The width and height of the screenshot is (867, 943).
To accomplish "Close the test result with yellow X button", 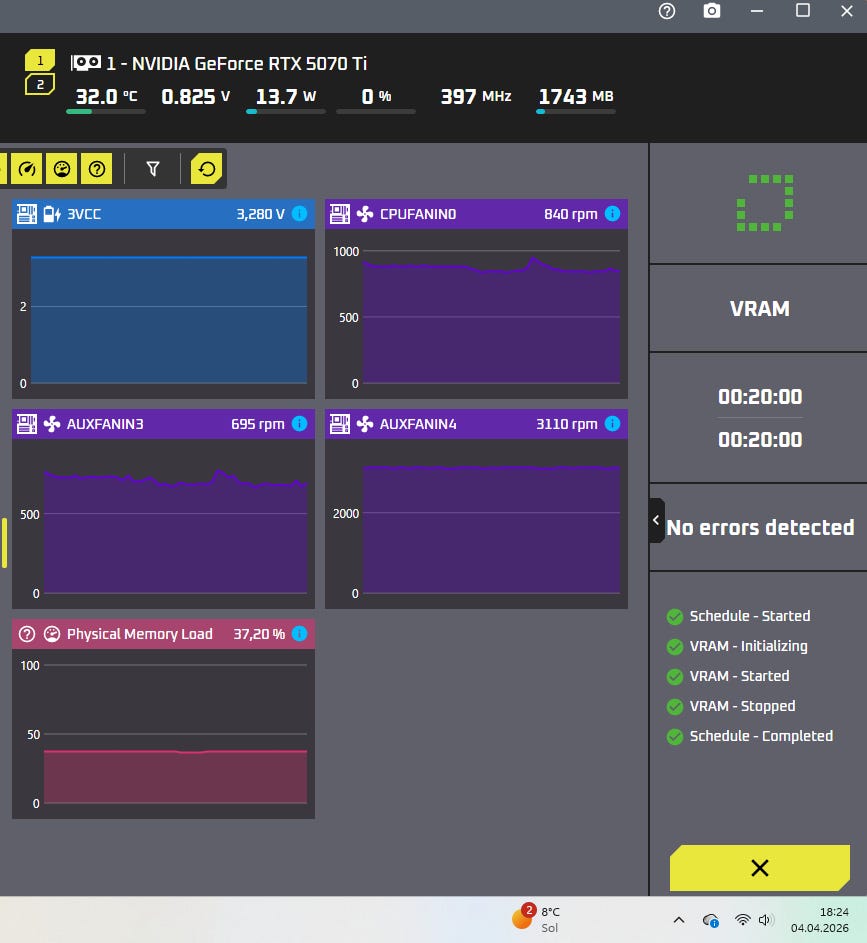I will click(x=760, y=868).
